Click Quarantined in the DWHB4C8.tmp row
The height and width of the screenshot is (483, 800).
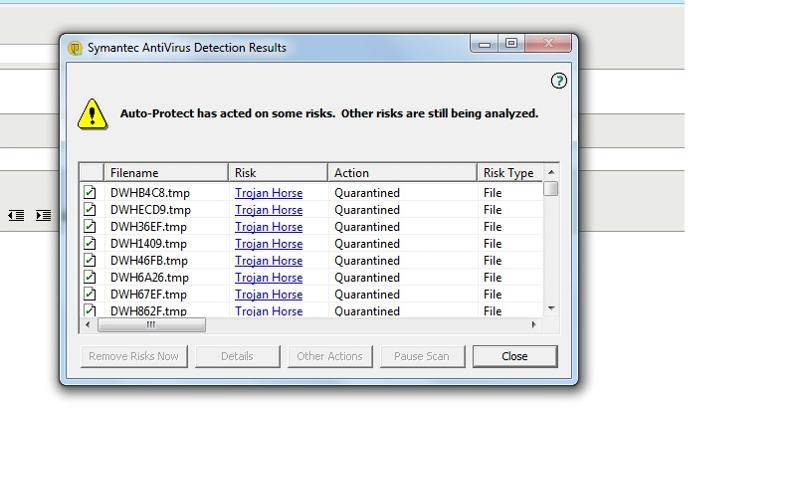(367, 193)
